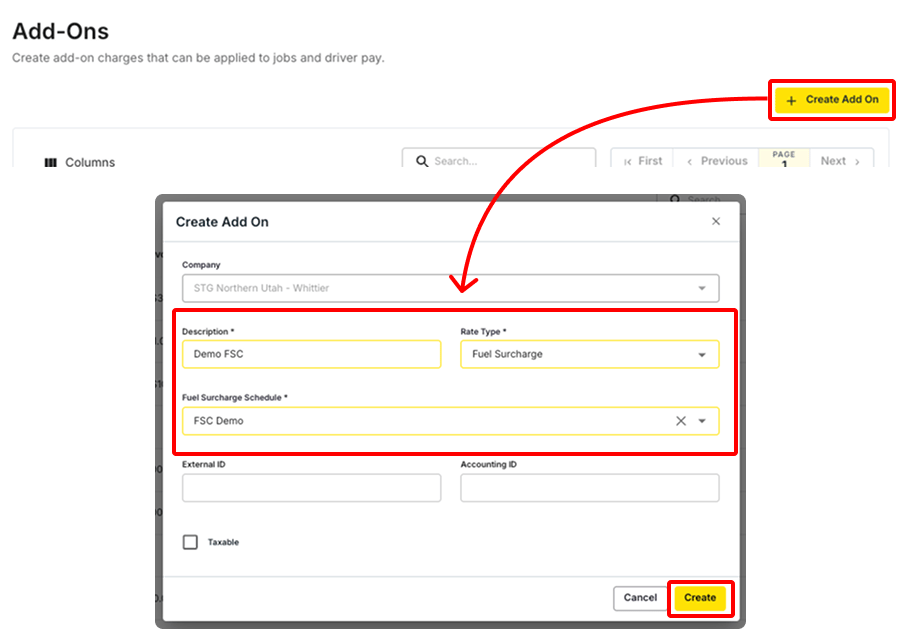The image size is (900, 638).
Task: Click the magnifier icon in the Search field
Action: 422,161
